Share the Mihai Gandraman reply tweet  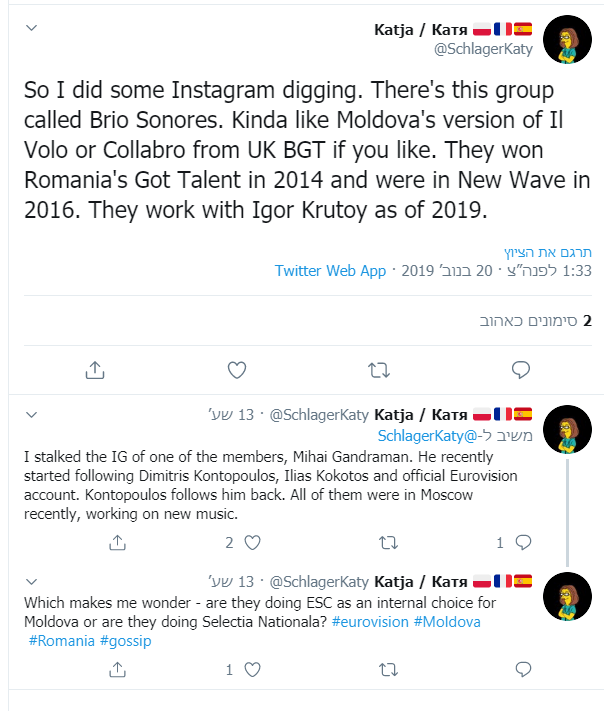point(117,543)
